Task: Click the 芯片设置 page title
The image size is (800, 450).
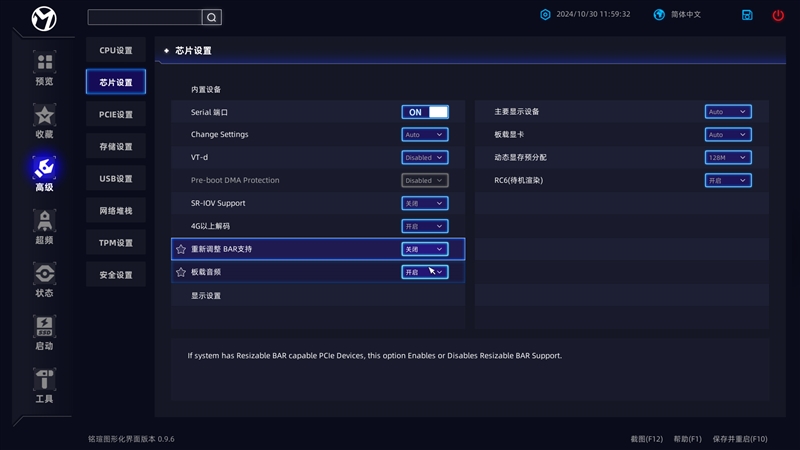Action: point(193,51)
